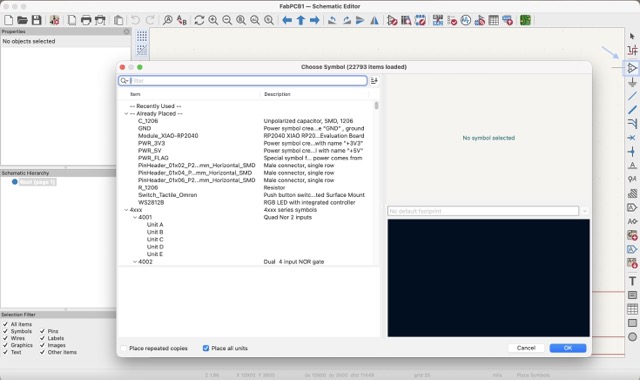The image size is (640, 380).
Task: Select the Text tool in right toolbar
Action: pos(632,281)
